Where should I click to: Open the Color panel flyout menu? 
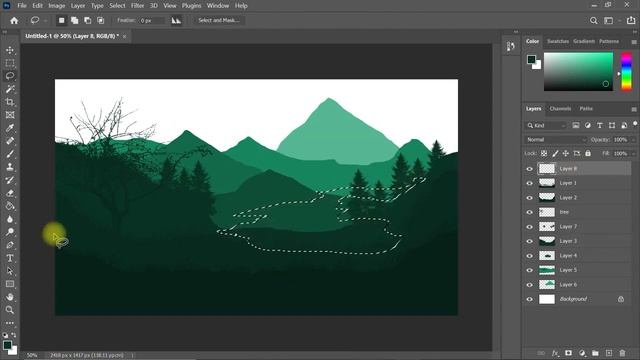634,42
